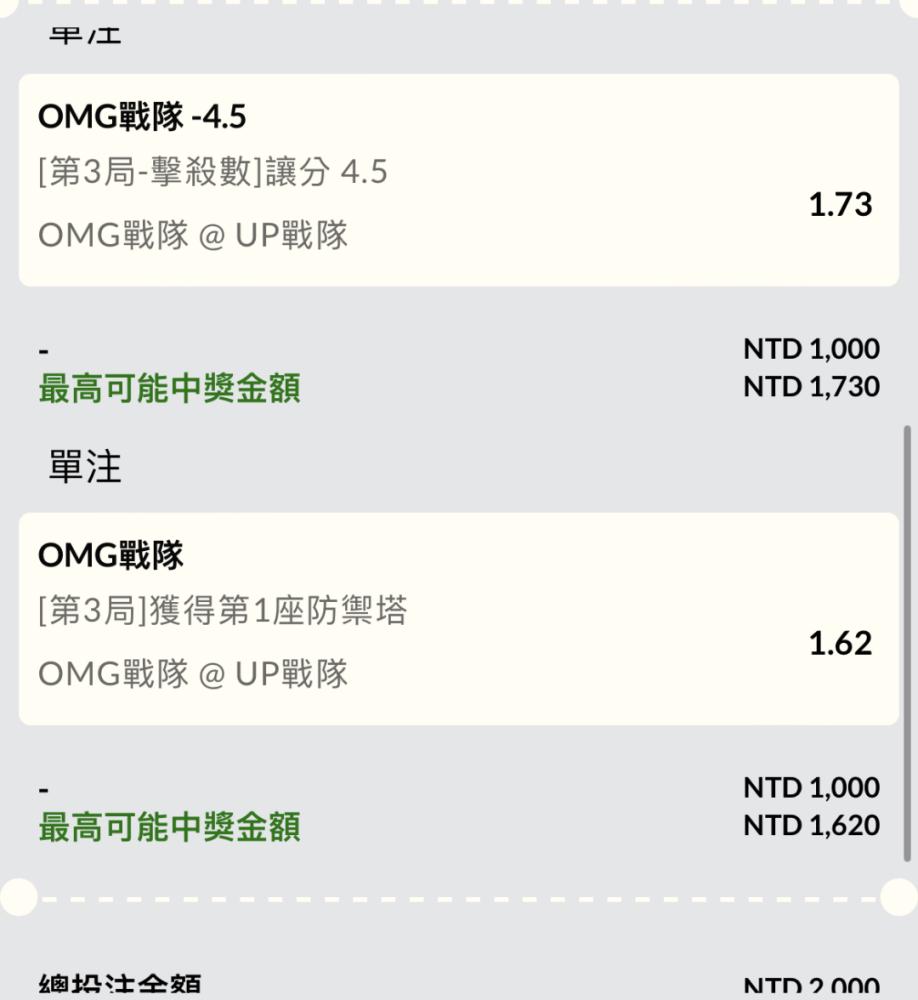
Task: Click the 單注 heading above the tower bet
Action: coord(85,466)
